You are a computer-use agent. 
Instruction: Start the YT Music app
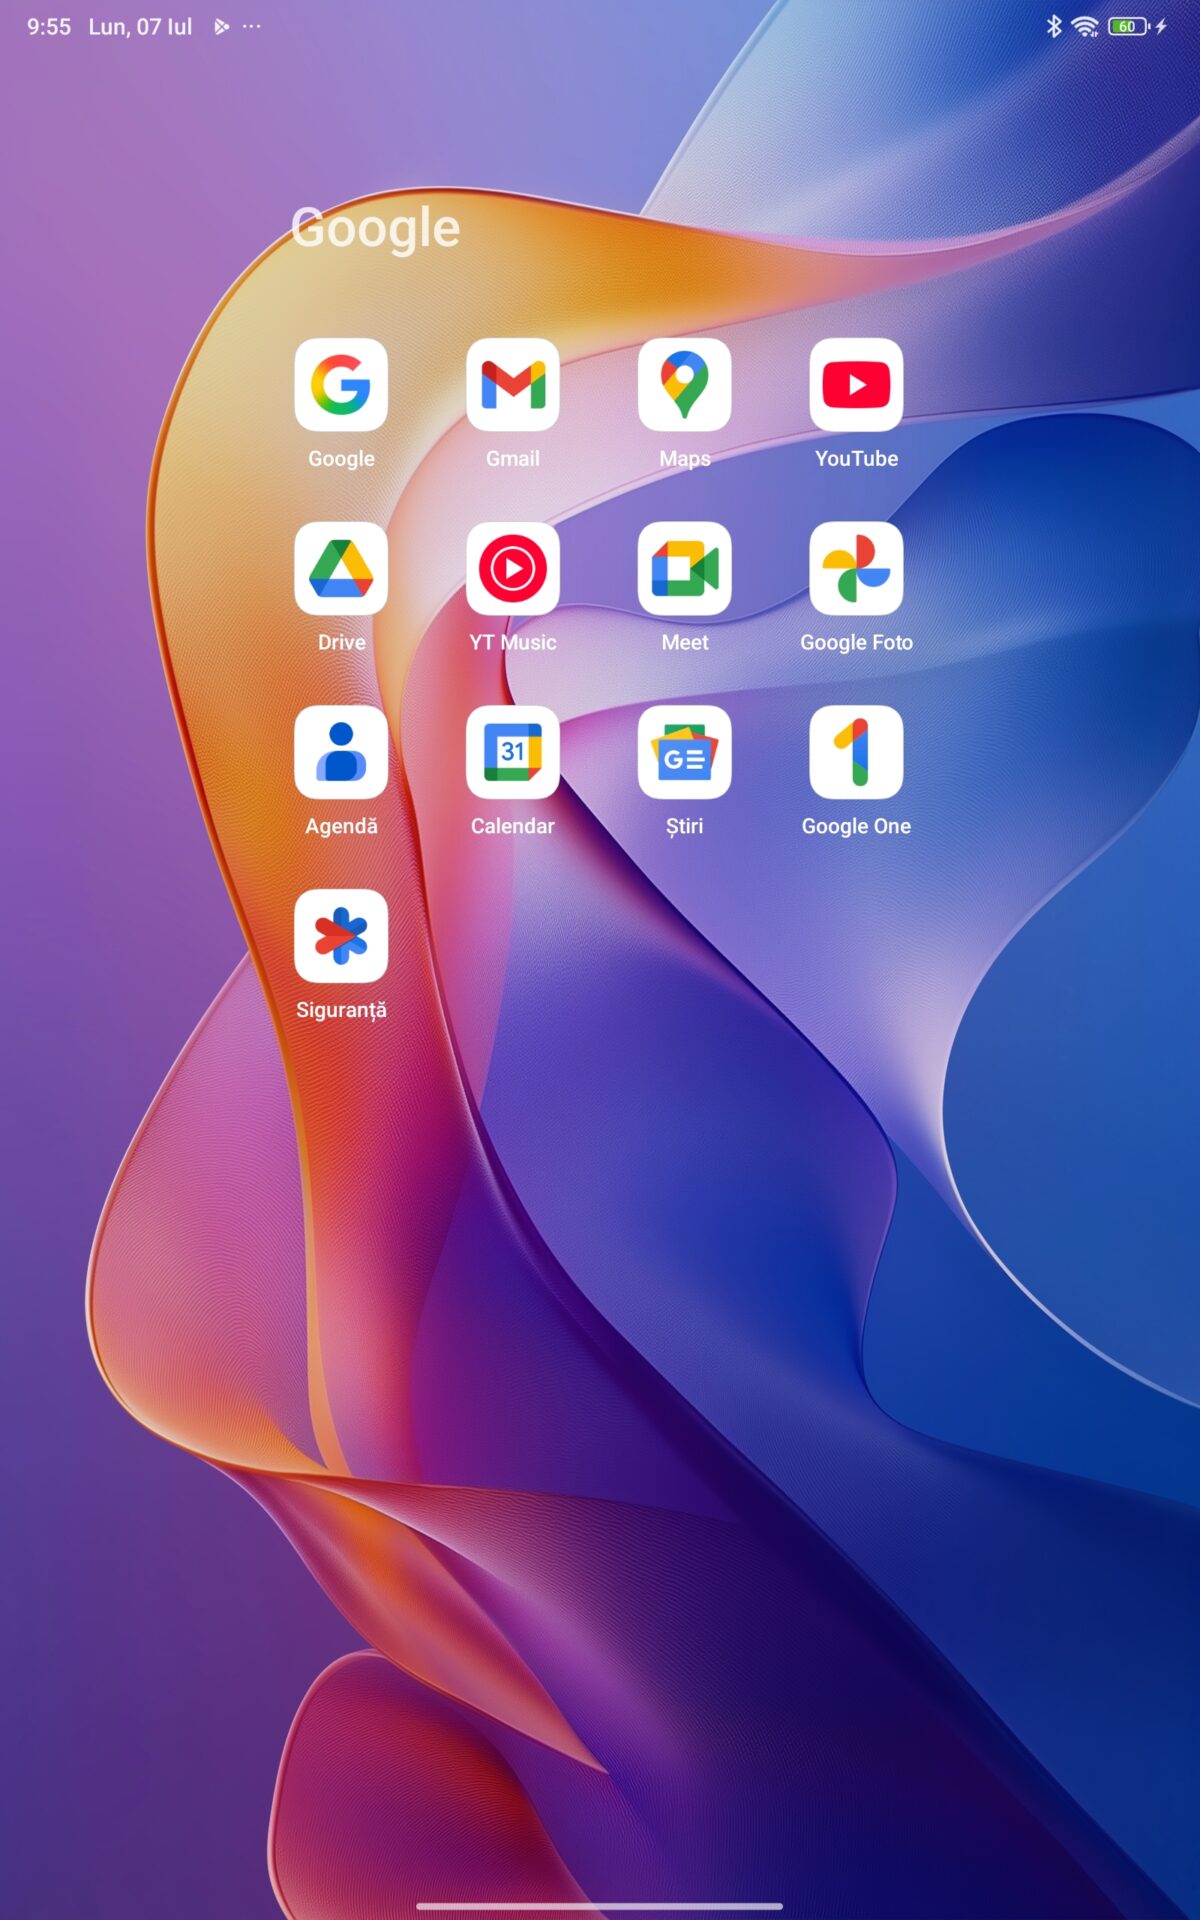coord(512,569)
